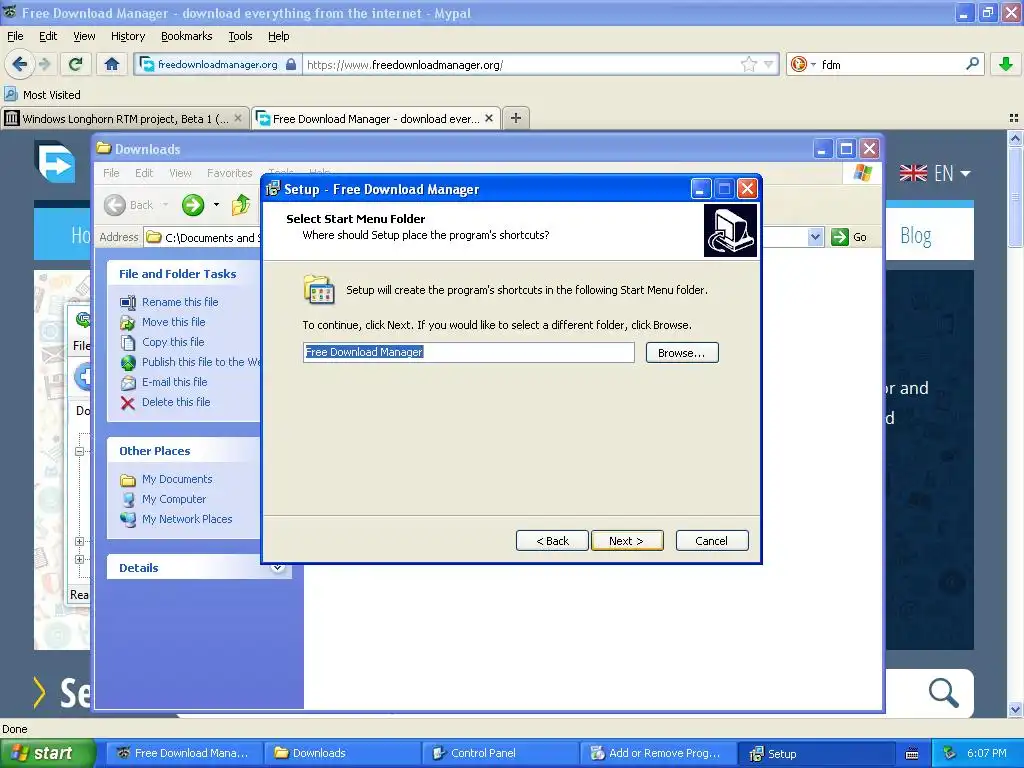The width and height of the screenshot is (1024, 768).
Task: Click the Publish this file to the Web globe icon
Action: pyautogui.click(x=127, y=362)
